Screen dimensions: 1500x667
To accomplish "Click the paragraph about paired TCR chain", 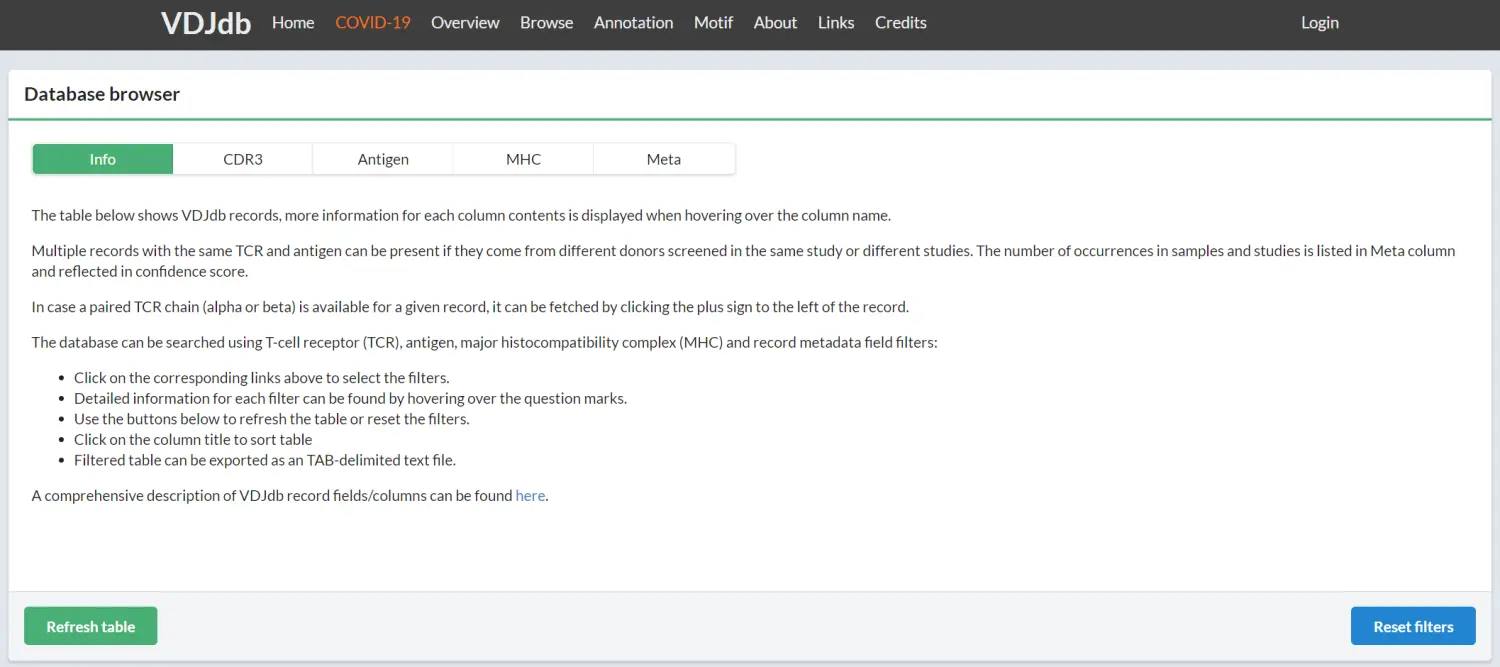I will coord(470,307).
